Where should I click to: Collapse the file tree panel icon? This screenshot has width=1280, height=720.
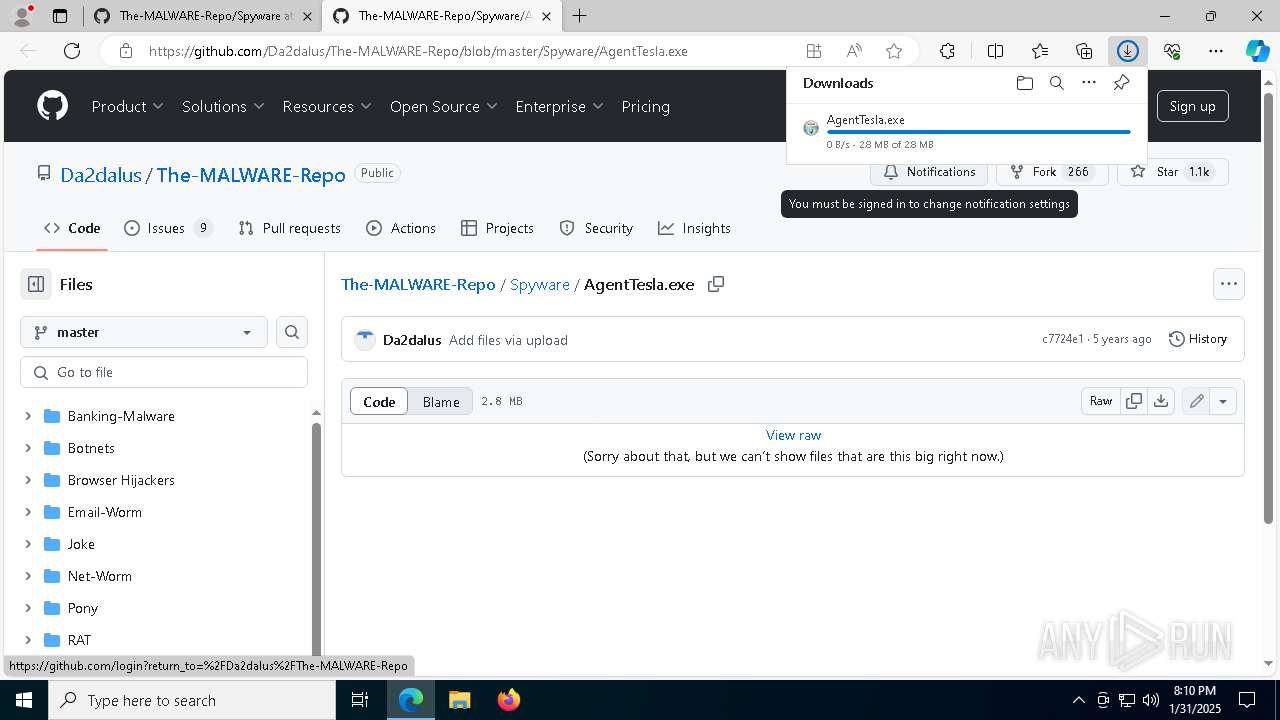coord(36,284)
